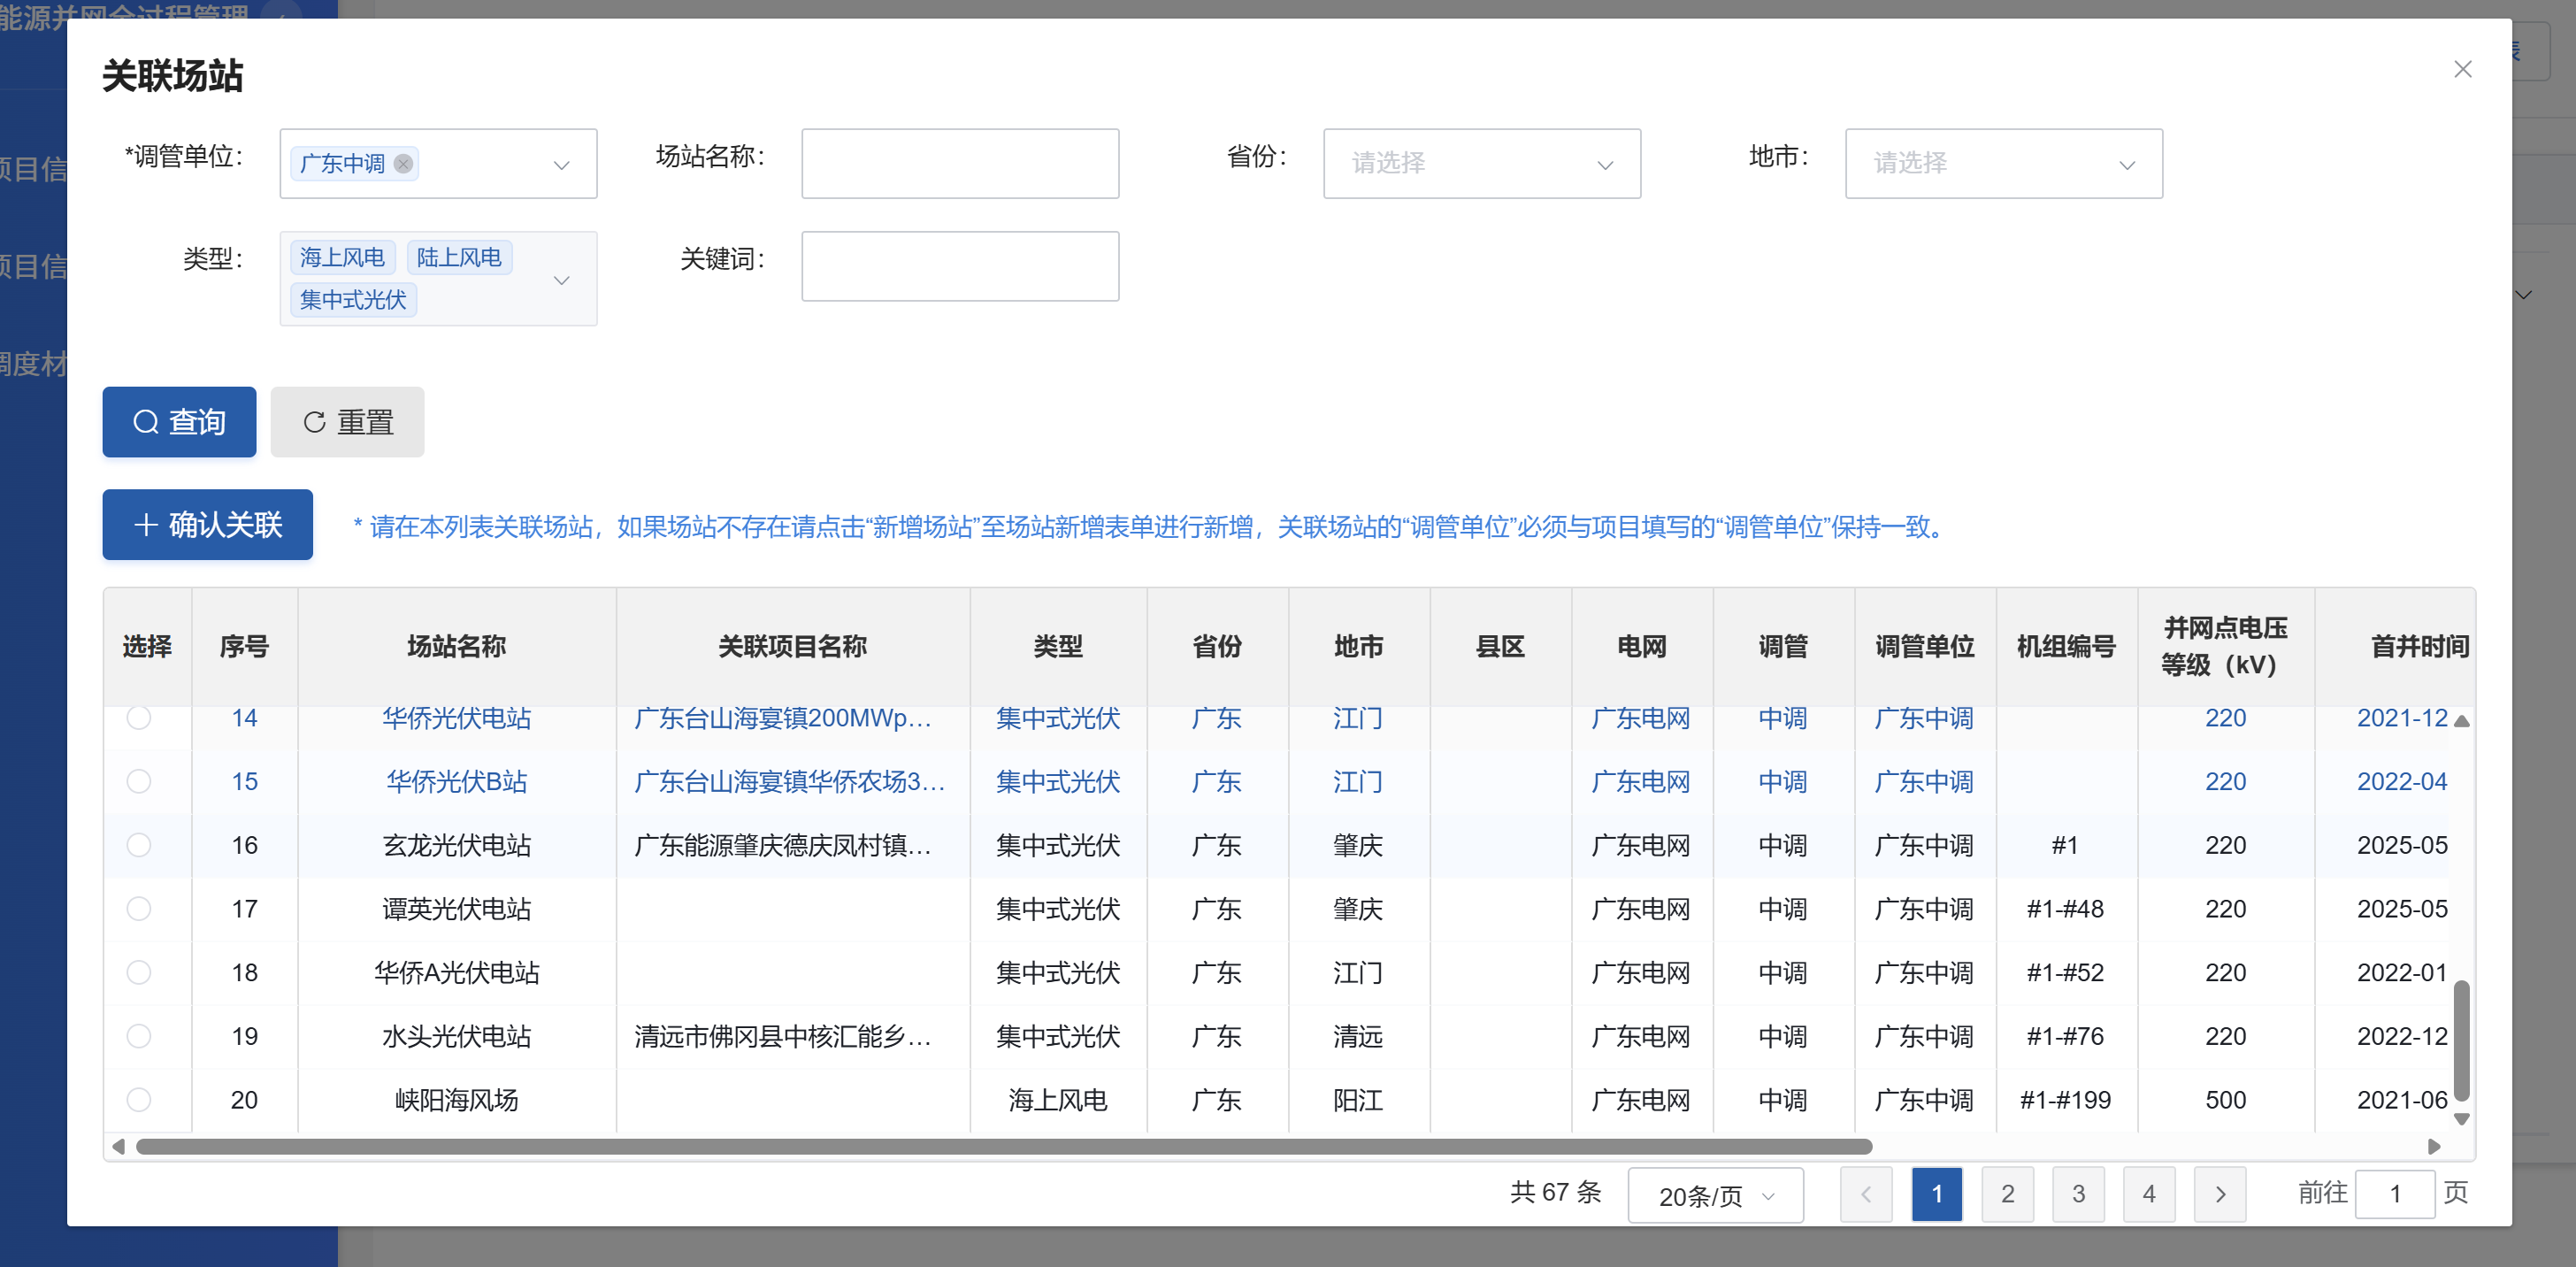Click the 调管单位 column header
This screenshot has width=2576, height=1267.
pos(1925,647)
